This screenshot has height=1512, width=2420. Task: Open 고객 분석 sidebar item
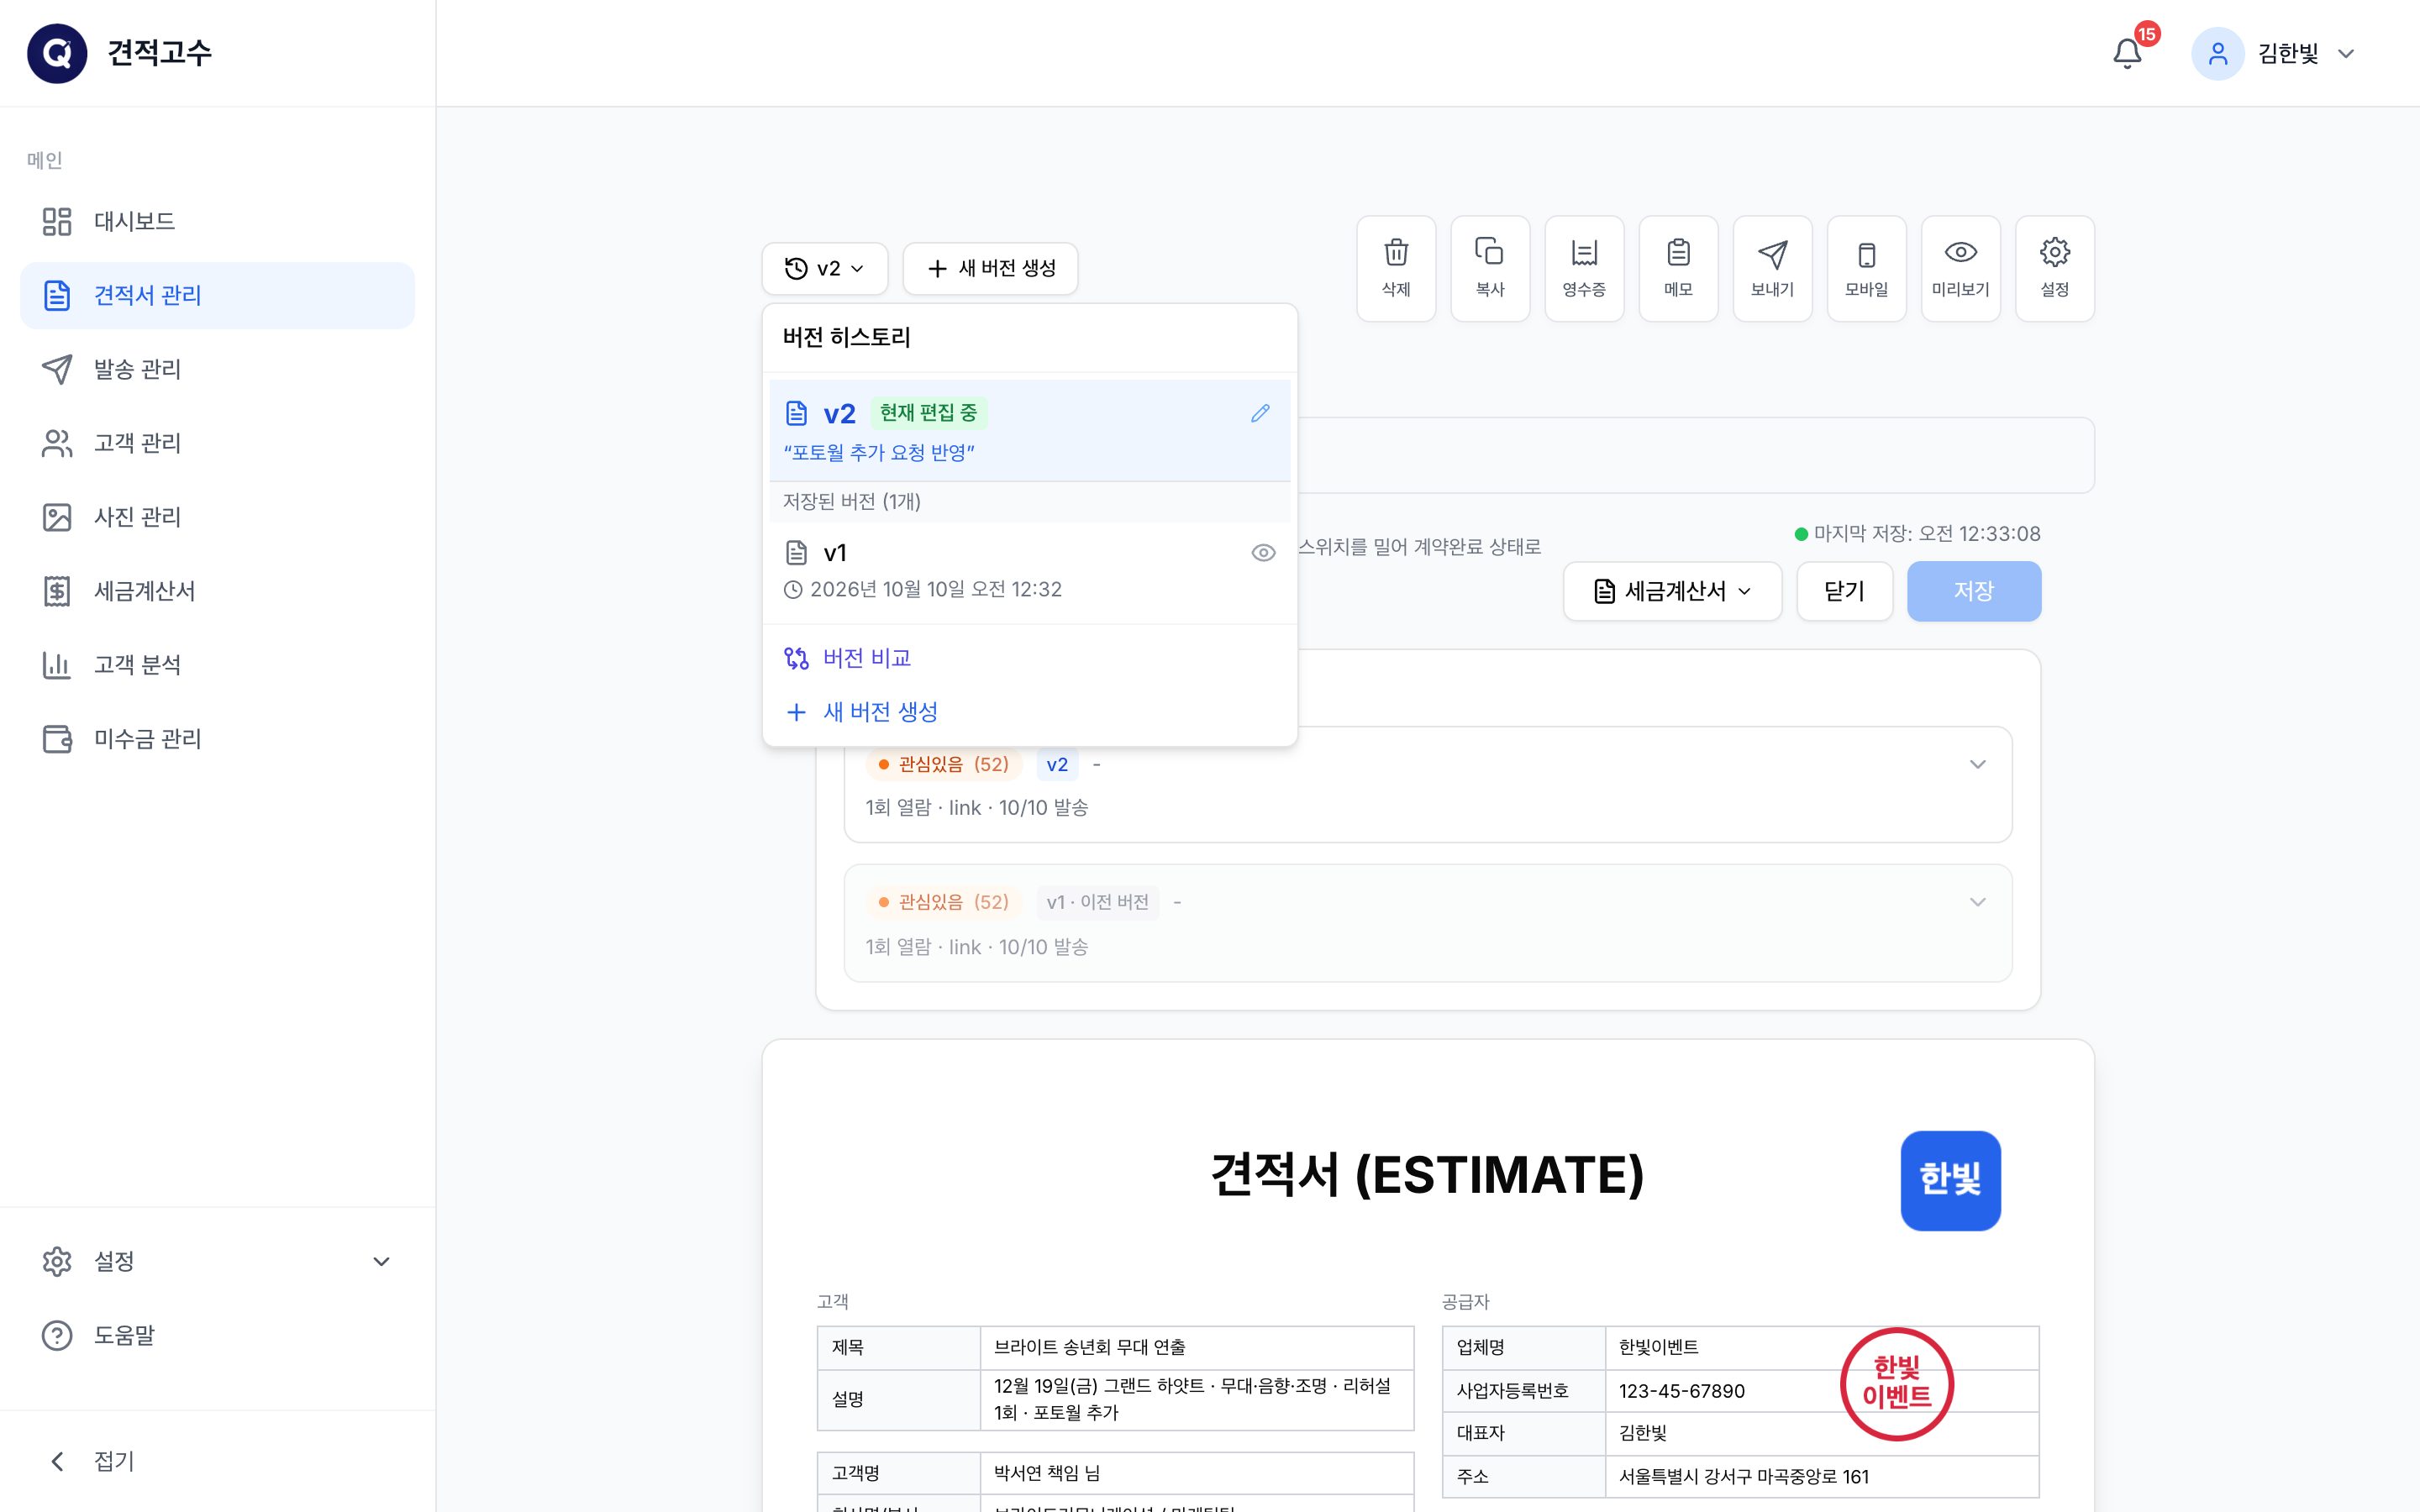pos(217,665)
